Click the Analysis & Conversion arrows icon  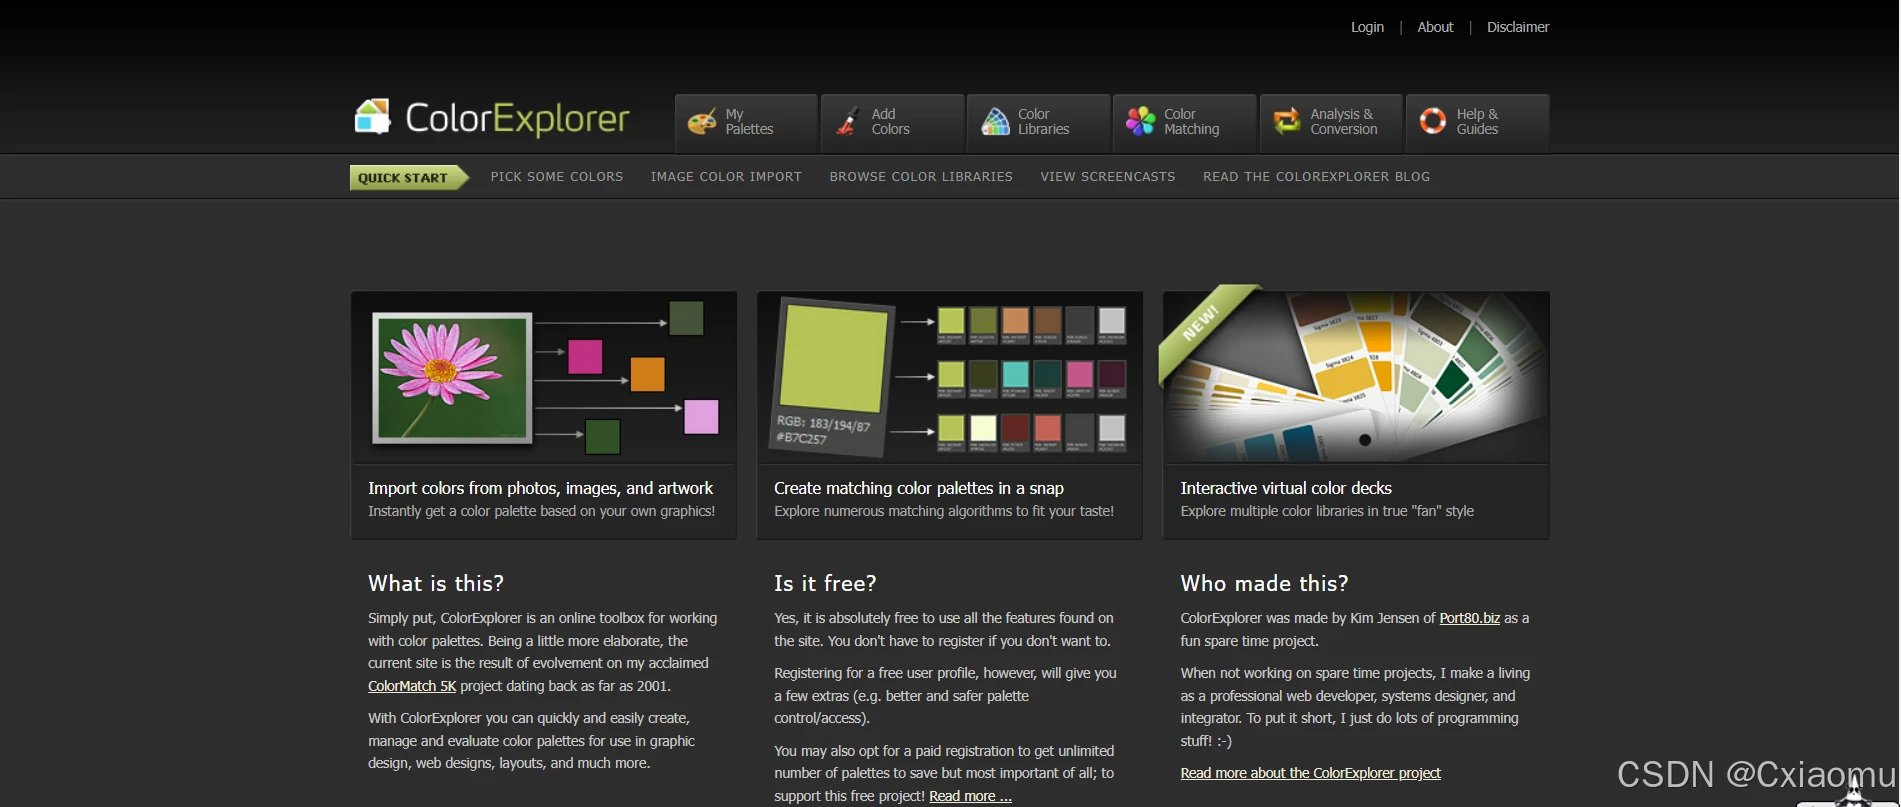coord(1287,122)
